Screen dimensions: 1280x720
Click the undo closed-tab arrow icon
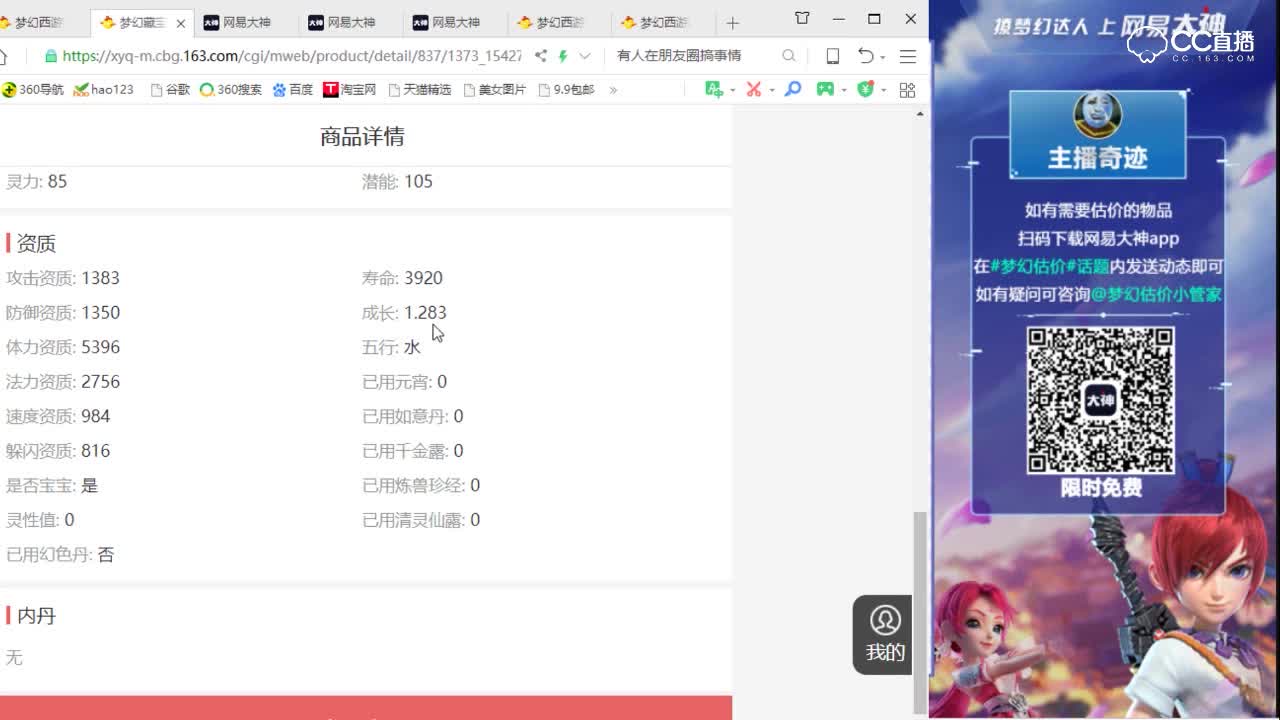[x=866, y=56]
